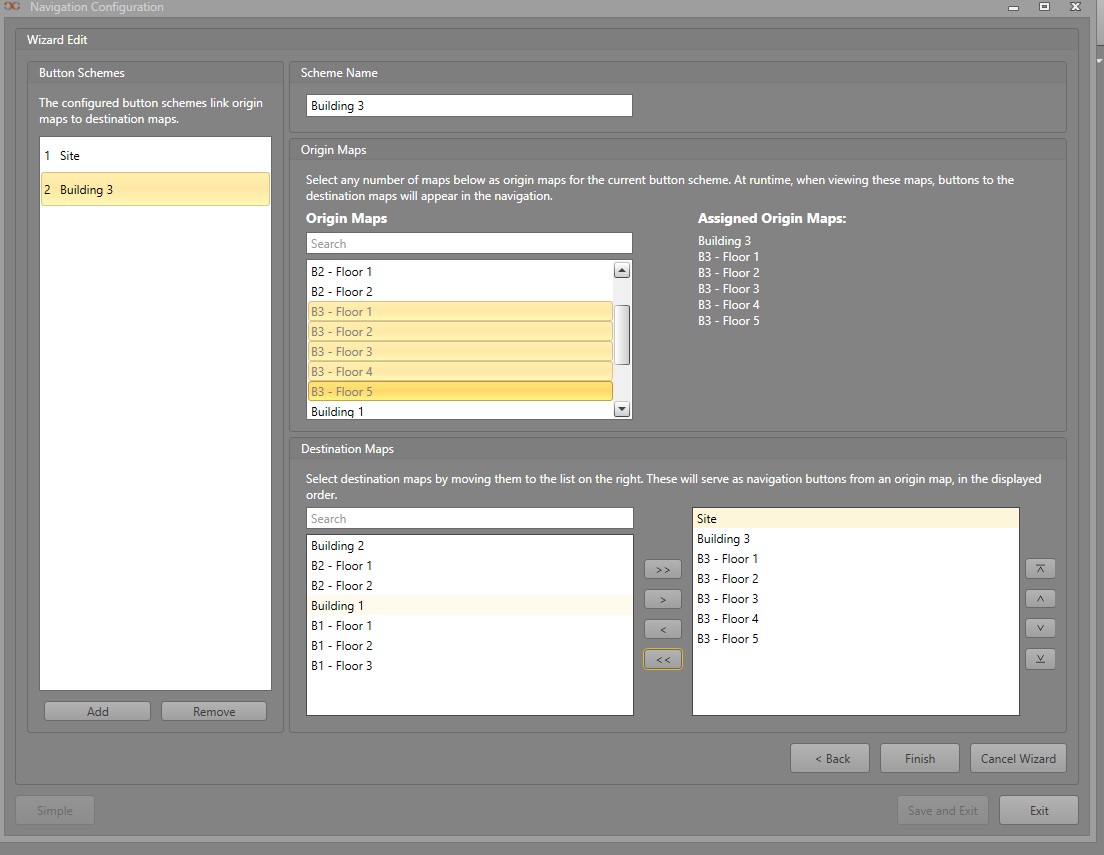Click the move all right (>>) button
This screenshot has width=1104, height=855.
pos(662,569)
